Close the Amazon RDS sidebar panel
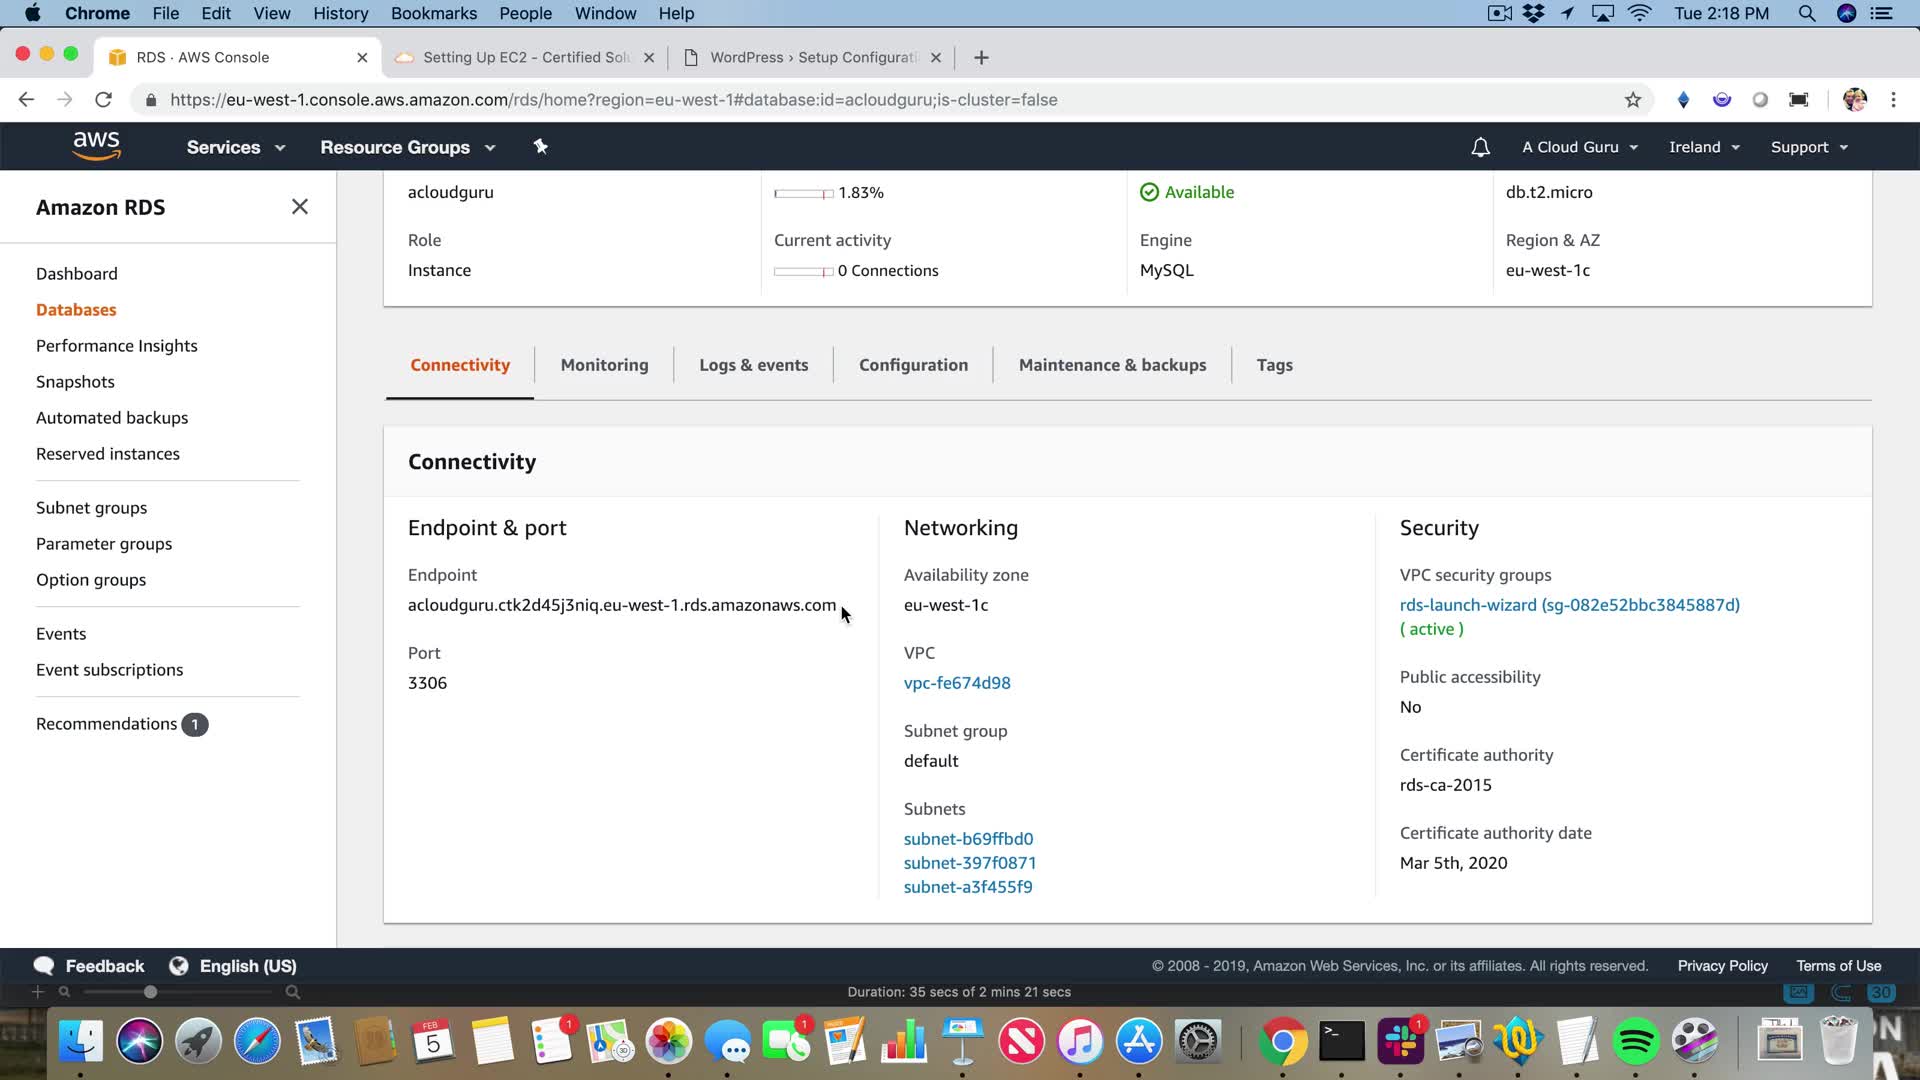 point(299,207)
